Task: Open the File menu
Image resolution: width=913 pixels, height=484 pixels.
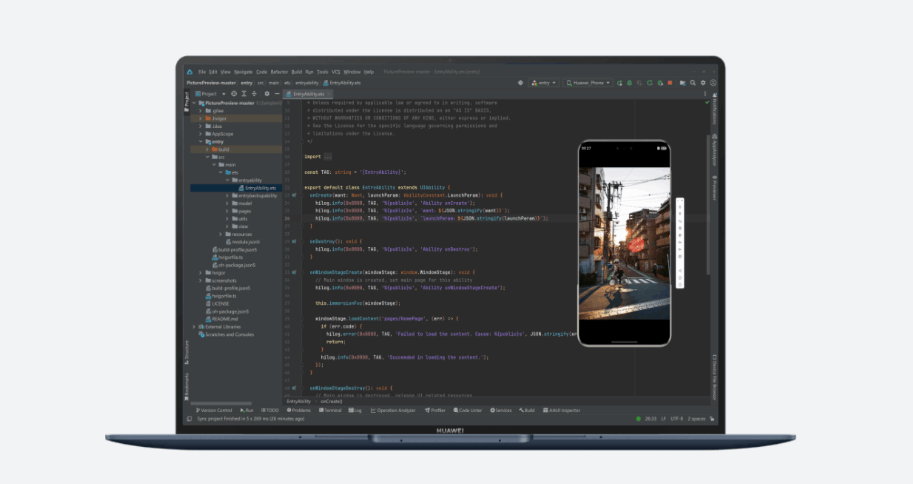Action: [x=202, y=72]
